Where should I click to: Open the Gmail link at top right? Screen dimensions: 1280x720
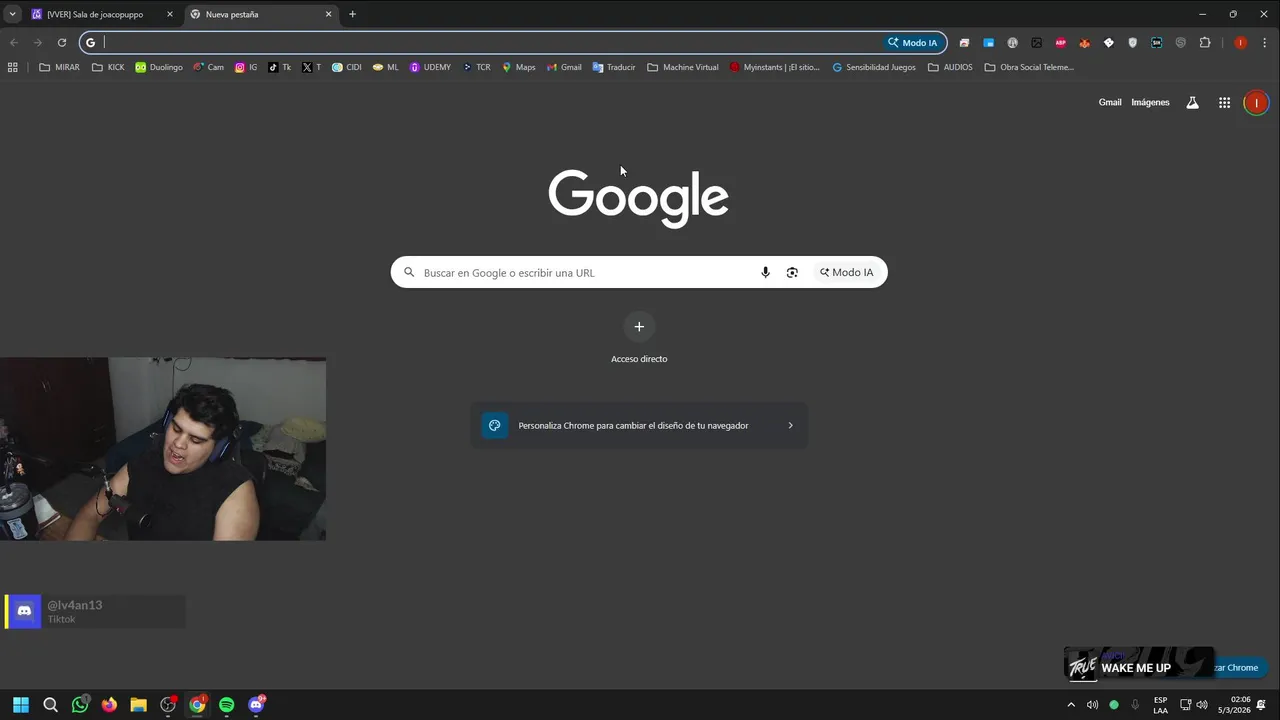[x=1110, y=102]
